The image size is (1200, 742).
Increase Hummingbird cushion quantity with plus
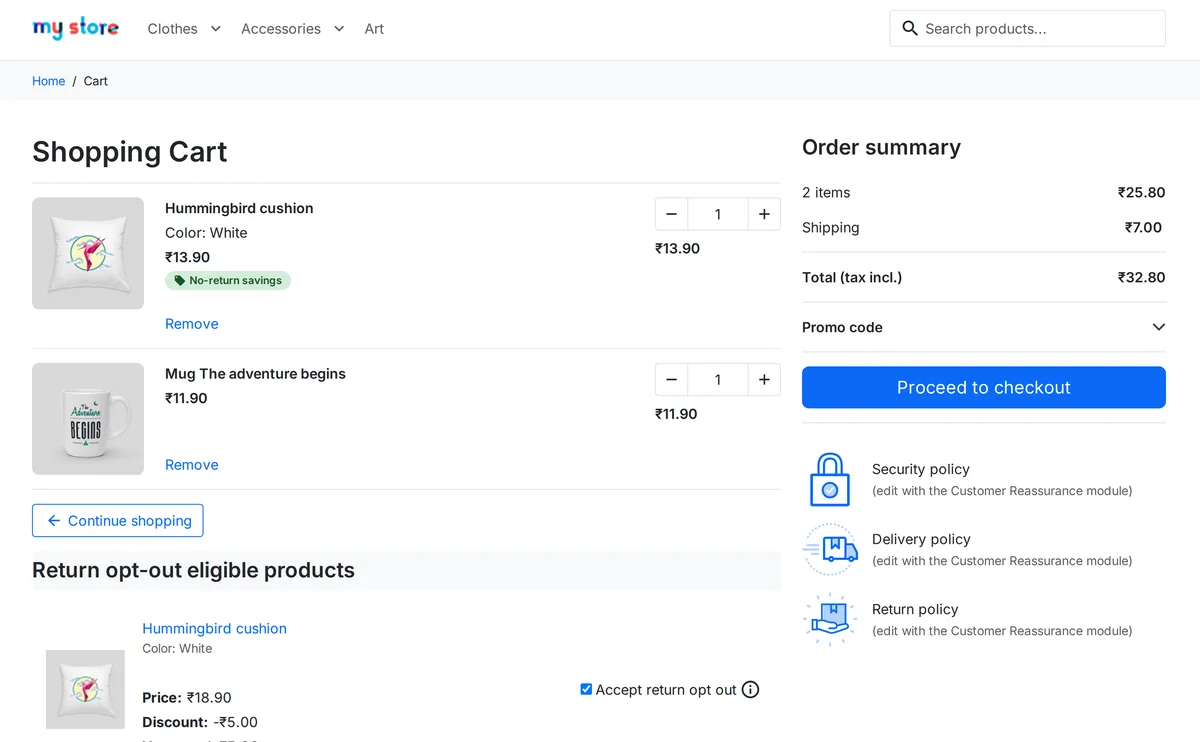point(764,214)
